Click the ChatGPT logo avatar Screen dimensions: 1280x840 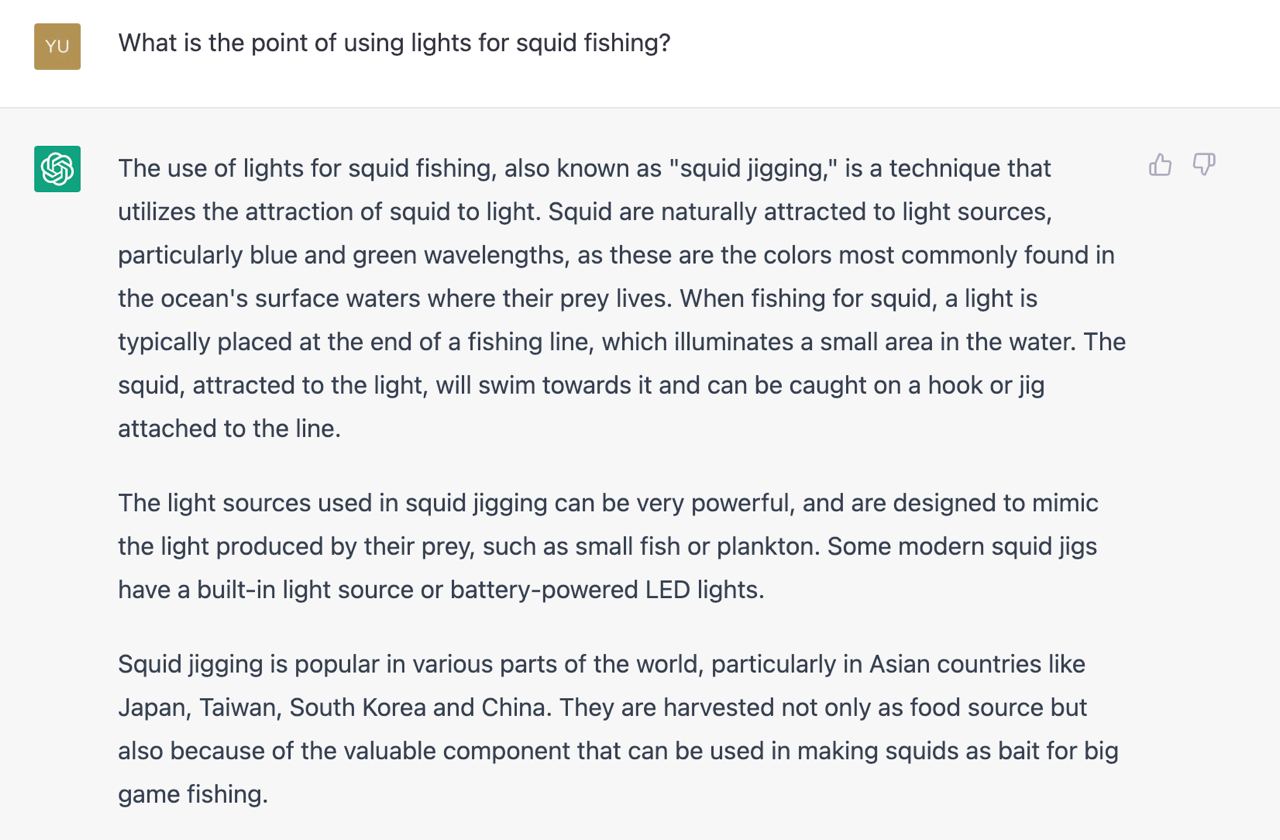point(57,168)
